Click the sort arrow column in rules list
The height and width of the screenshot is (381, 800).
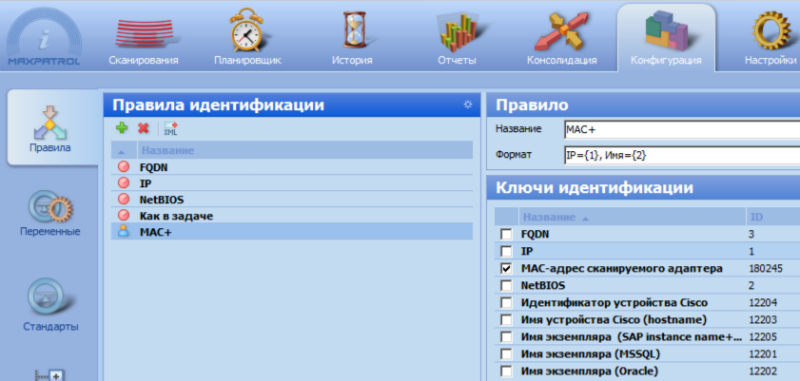click(124, 150)
